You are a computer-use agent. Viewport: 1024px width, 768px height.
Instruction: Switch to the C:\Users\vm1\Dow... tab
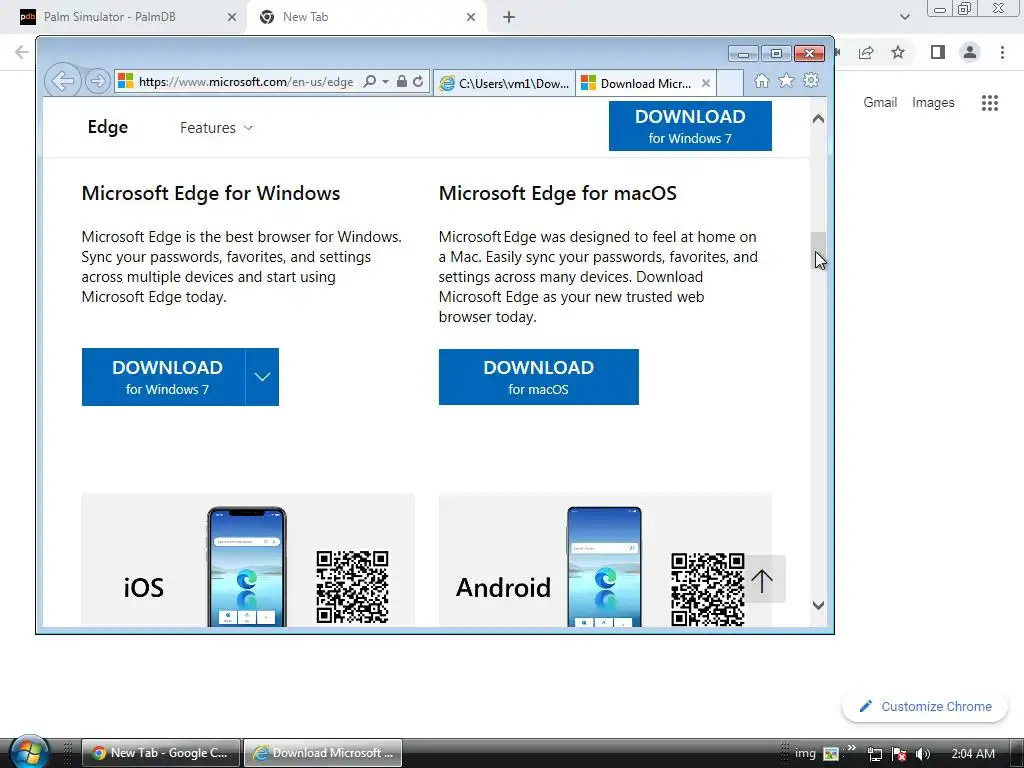pyautogui.click(x=504, y=84)
